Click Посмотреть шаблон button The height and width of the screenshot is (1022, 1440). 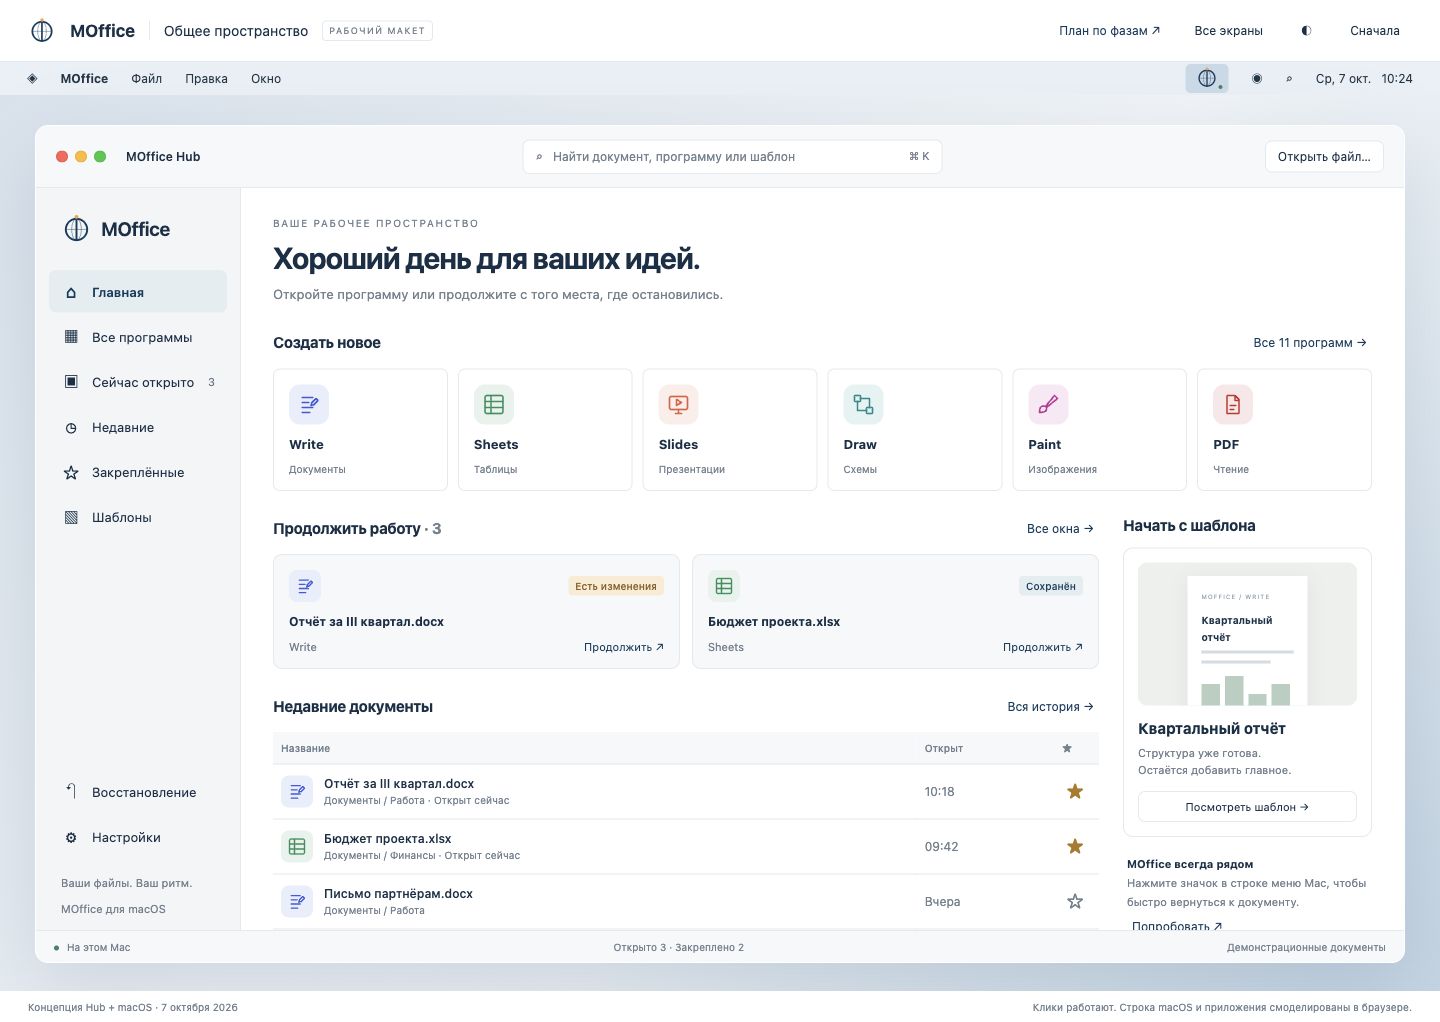click(x=1247, y=807)
